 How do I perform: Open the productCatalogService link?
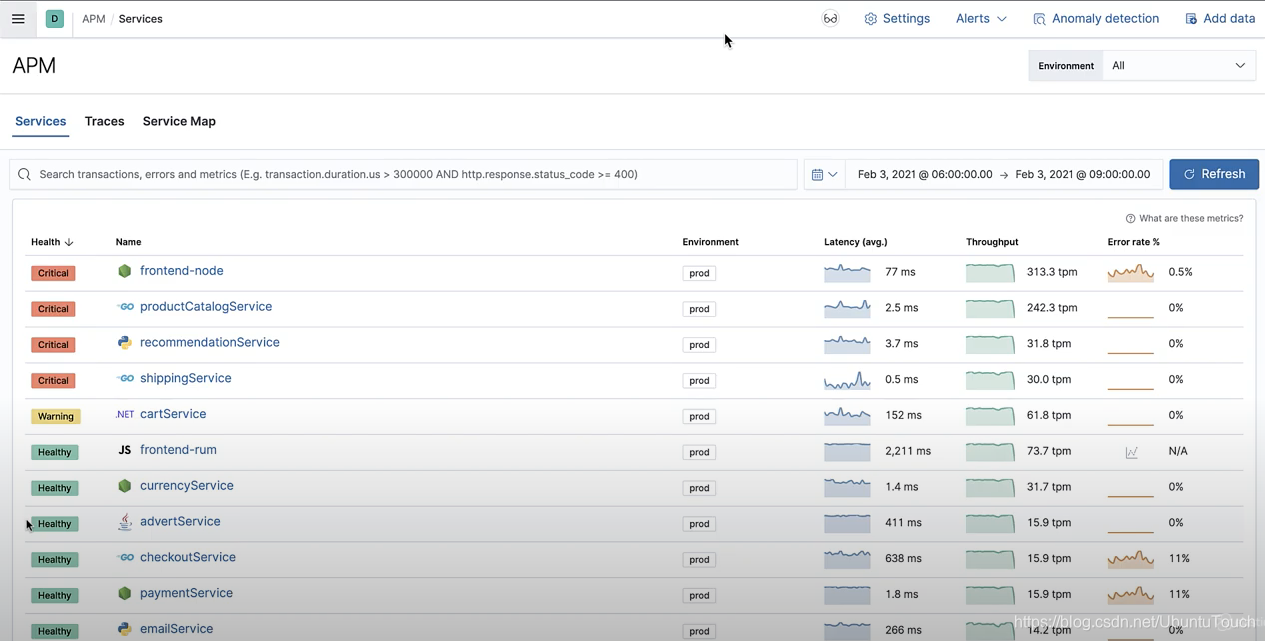tap(206, 307)
